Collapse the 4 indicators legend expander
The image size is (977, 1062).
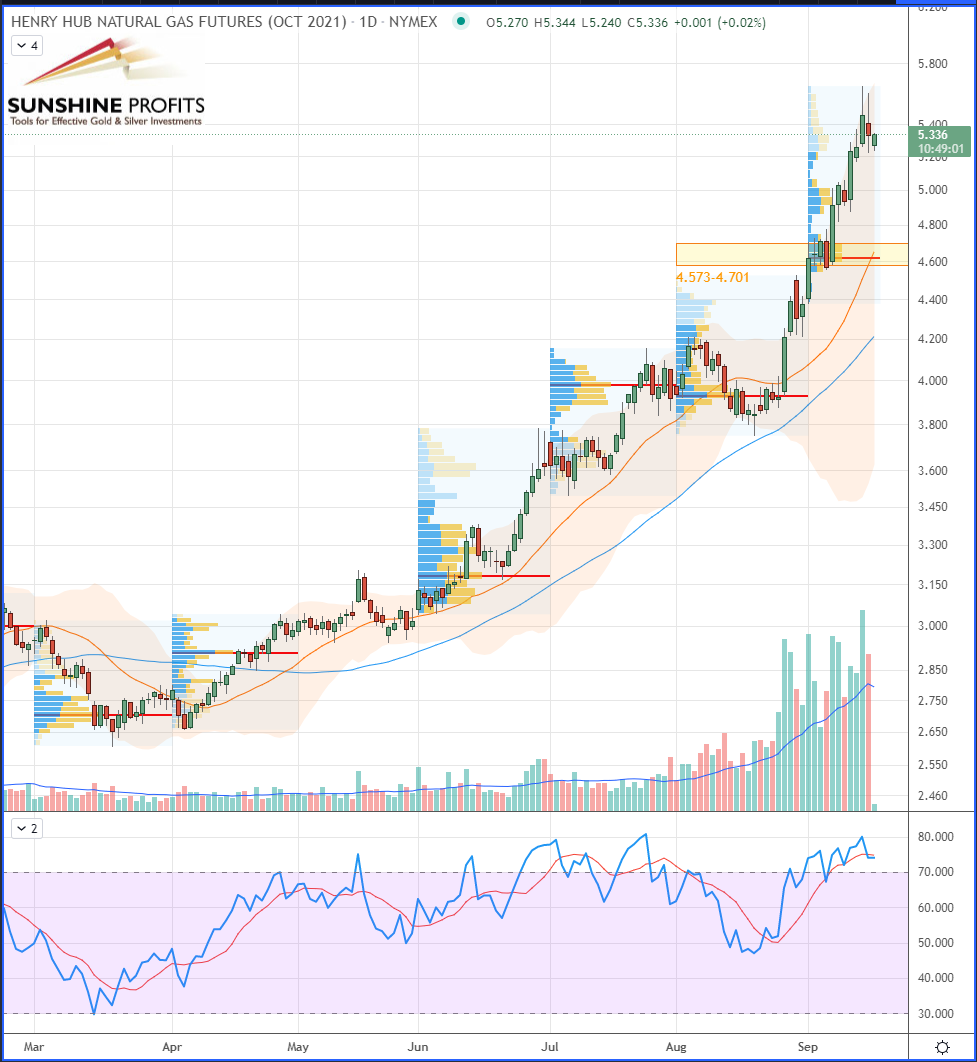coord(27,46)
